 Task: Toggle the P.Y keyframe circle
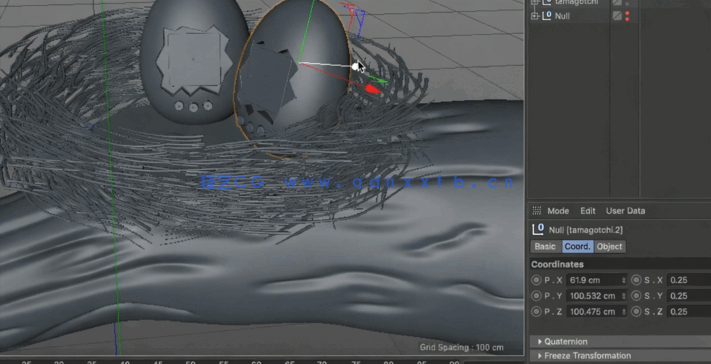536,296
